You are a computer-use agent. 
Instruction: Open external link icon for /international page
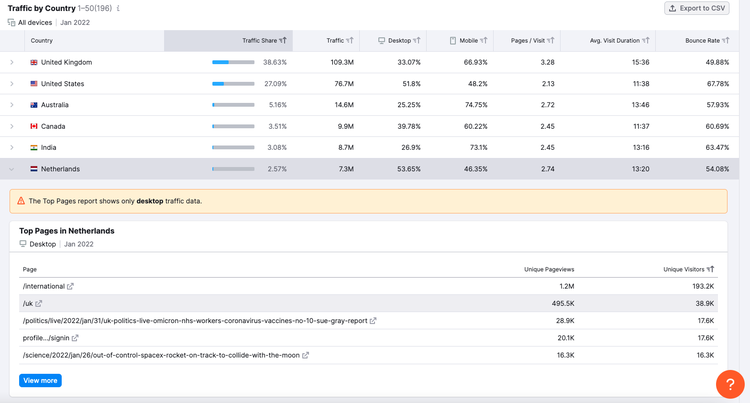pos(70,286)
